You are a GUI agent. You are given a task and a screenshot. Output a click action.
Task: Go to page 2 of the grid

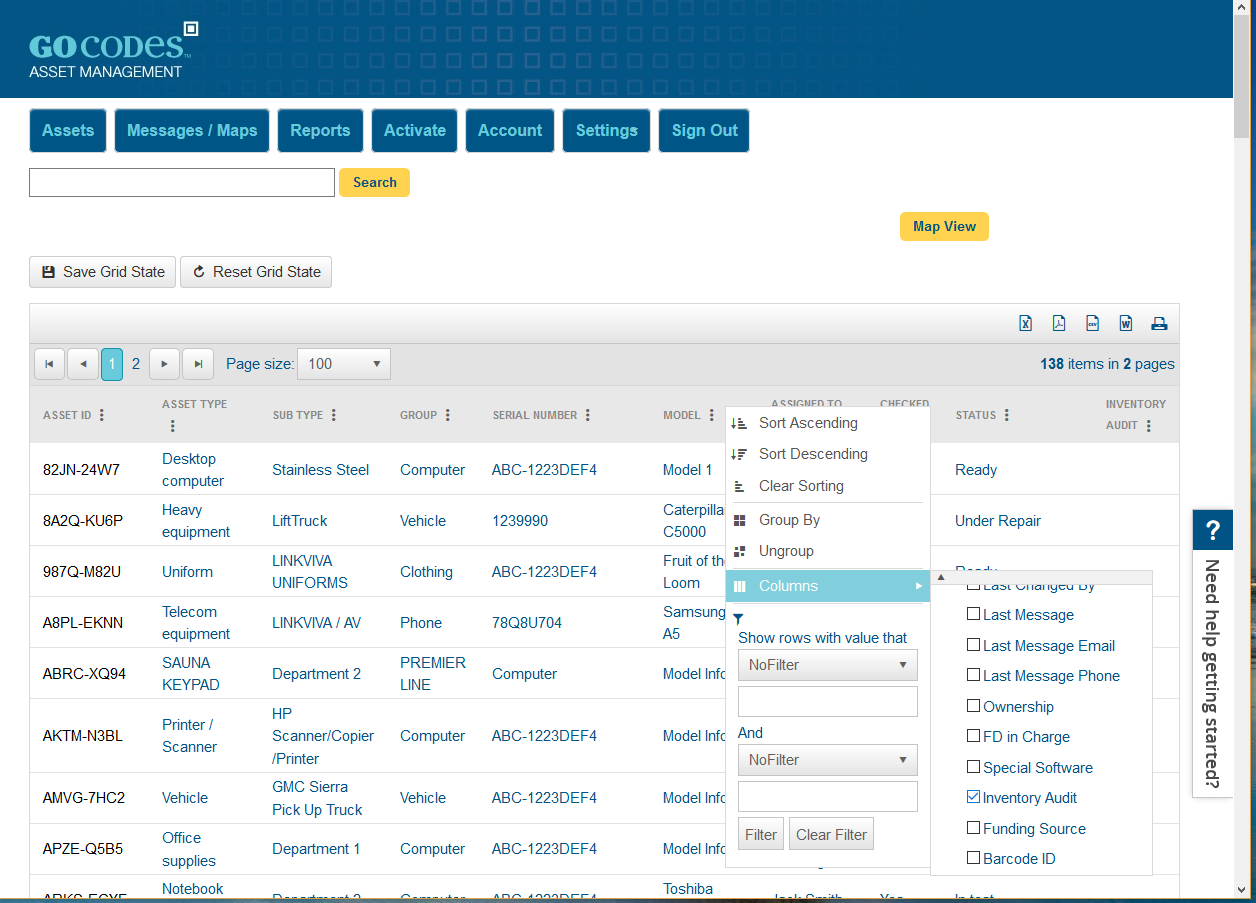click(x=136, y=364)
